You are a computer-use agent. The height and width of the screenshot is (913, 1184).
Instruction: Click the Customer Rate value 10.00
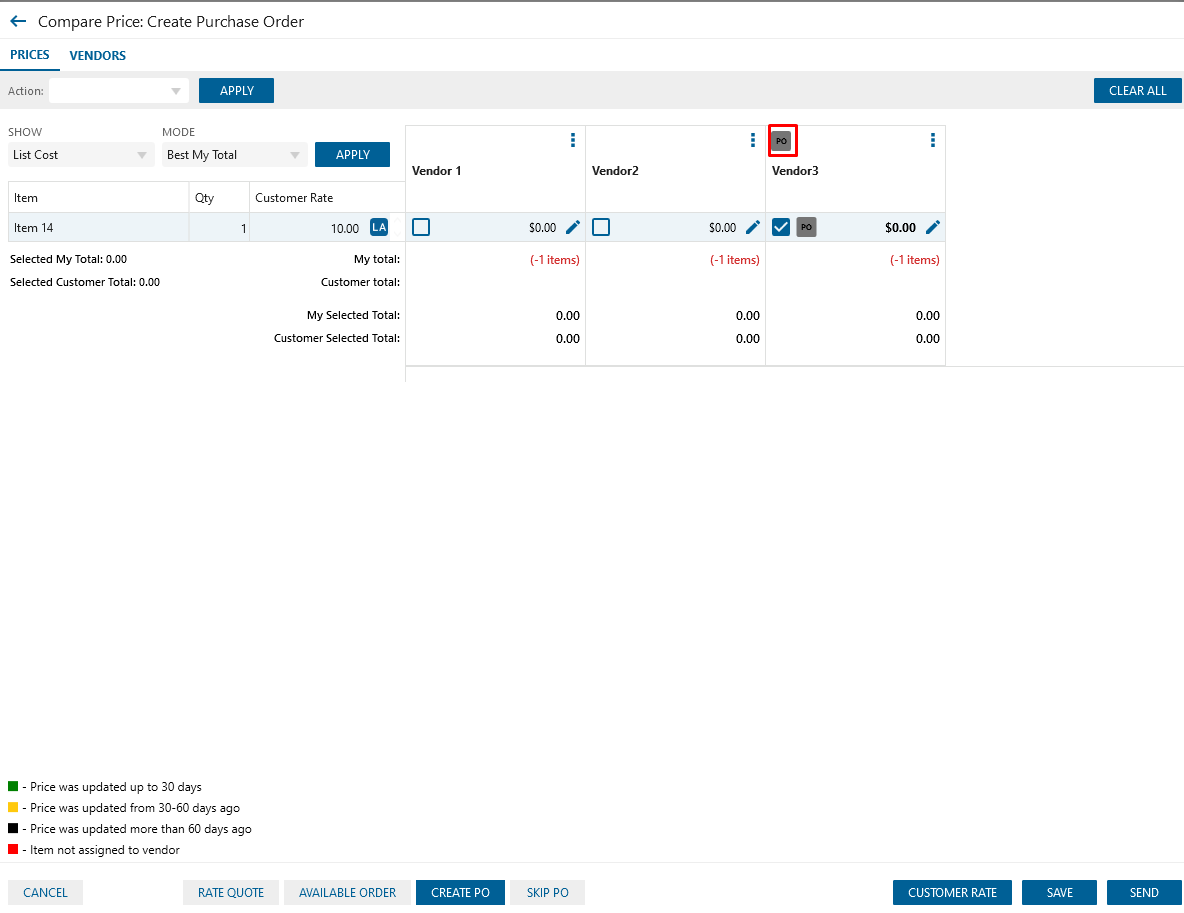345,228
